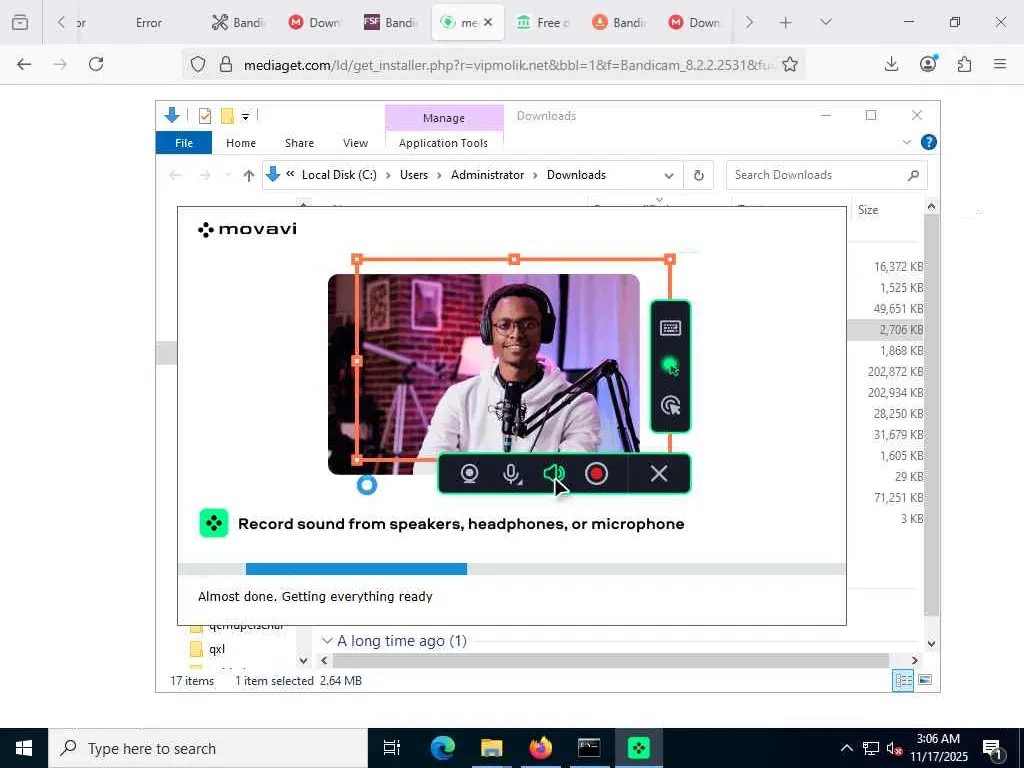Open the Firefox account icon
This screenshot has width=1024, height=768.
(x=928, y=64)
